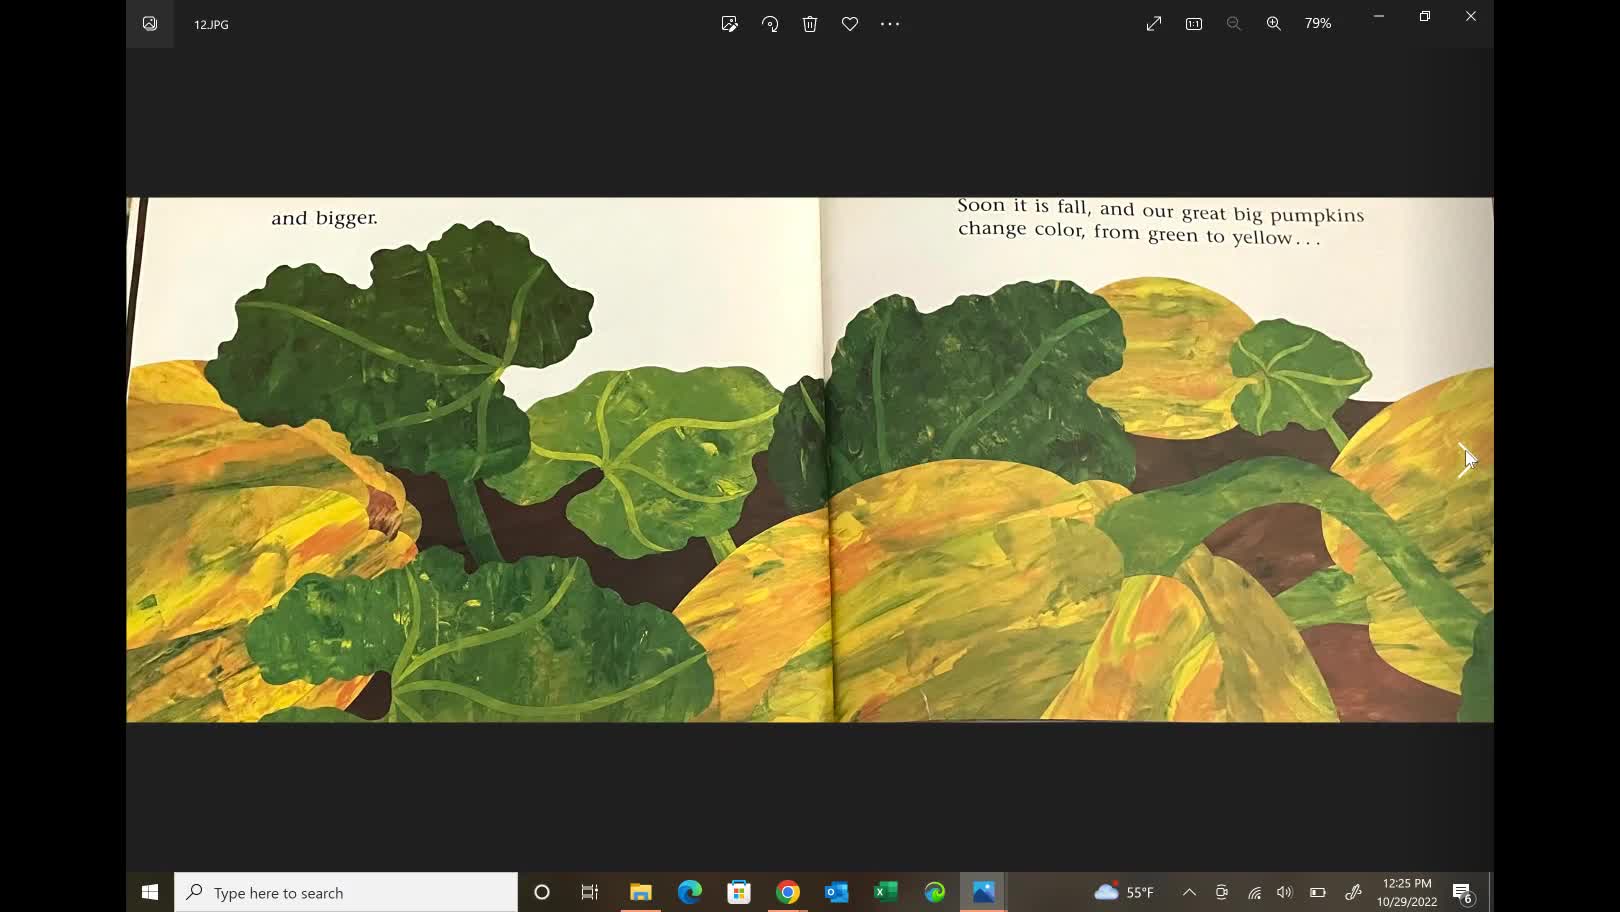Open network Wi-Fi tray icon
This screenshot has width=1620, height=912.
(x=1254, y=892)
